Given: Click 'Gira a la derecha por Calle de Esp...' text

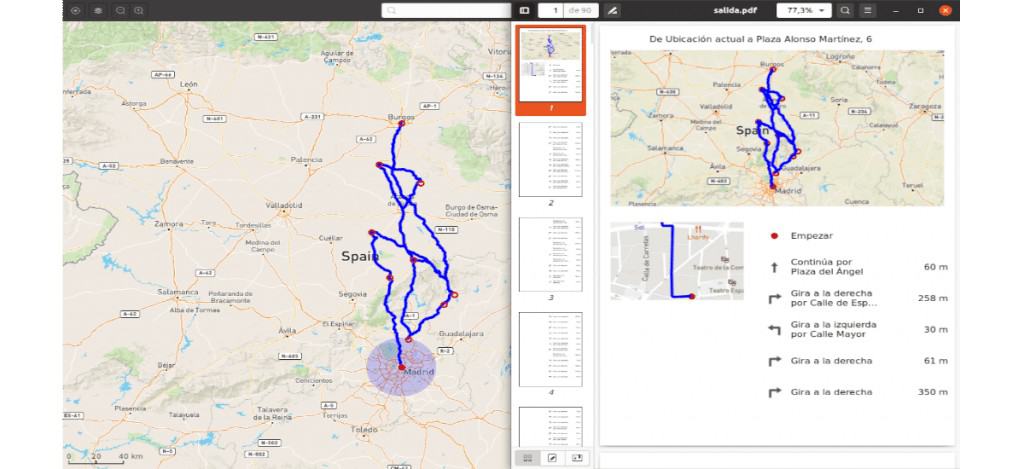Looking at the screenshot, I should pyautogui.click(x=834, y=298).
